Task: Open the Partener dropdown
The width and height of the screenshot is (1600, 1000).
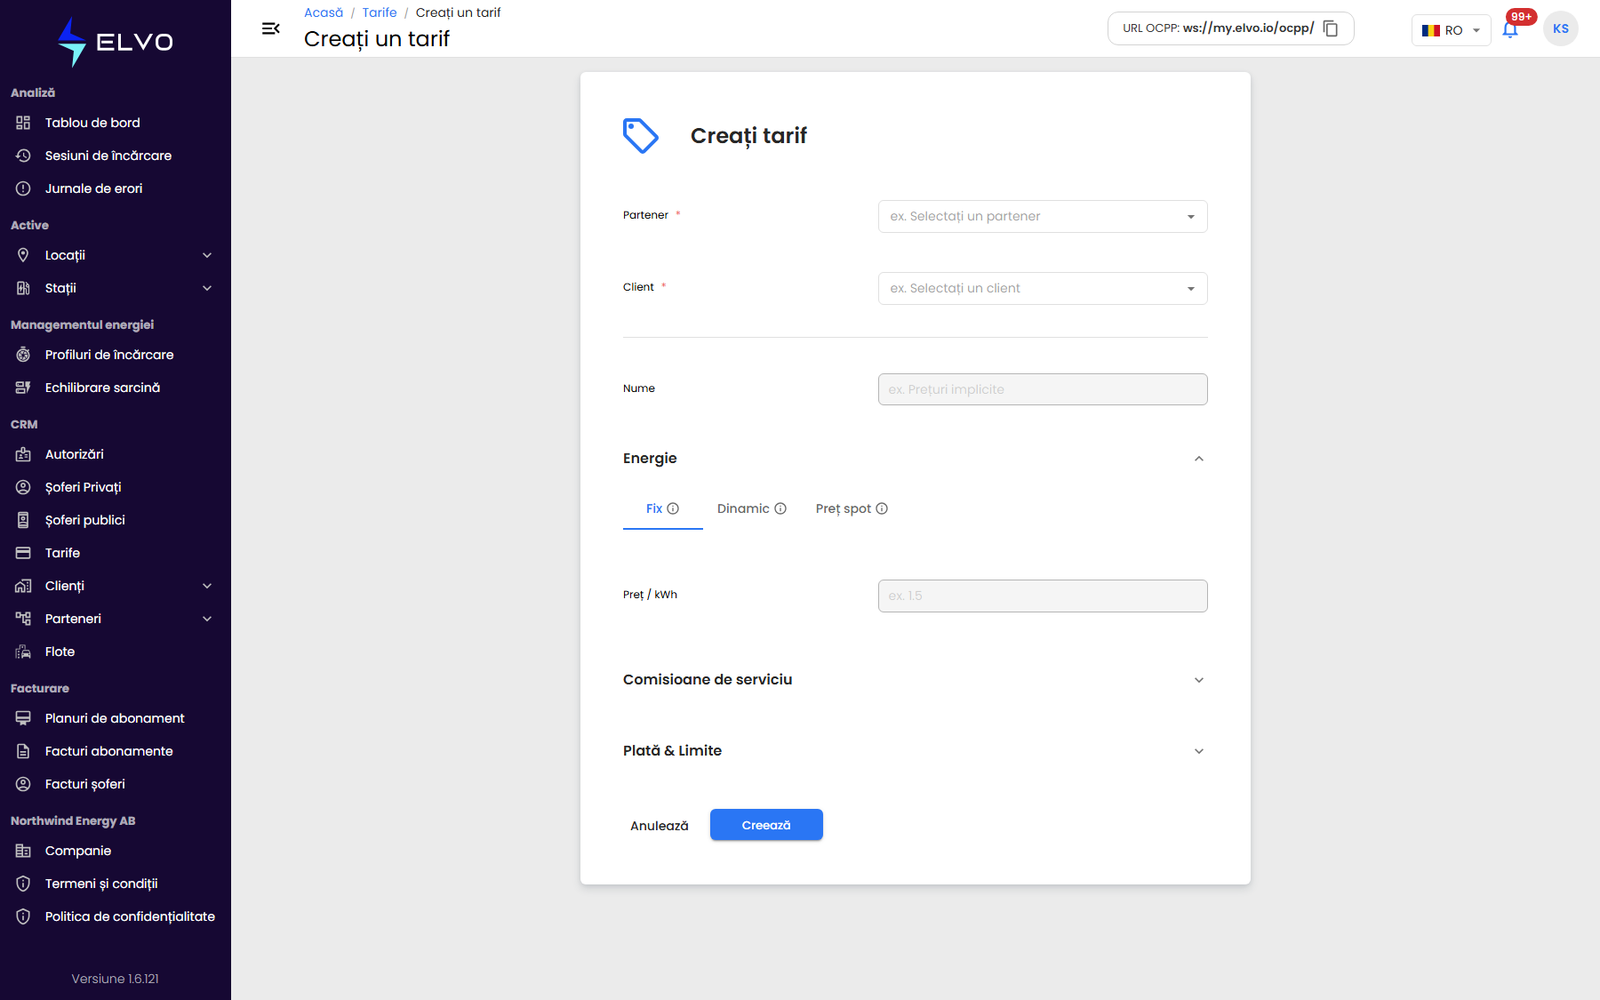Action: 1042,217
